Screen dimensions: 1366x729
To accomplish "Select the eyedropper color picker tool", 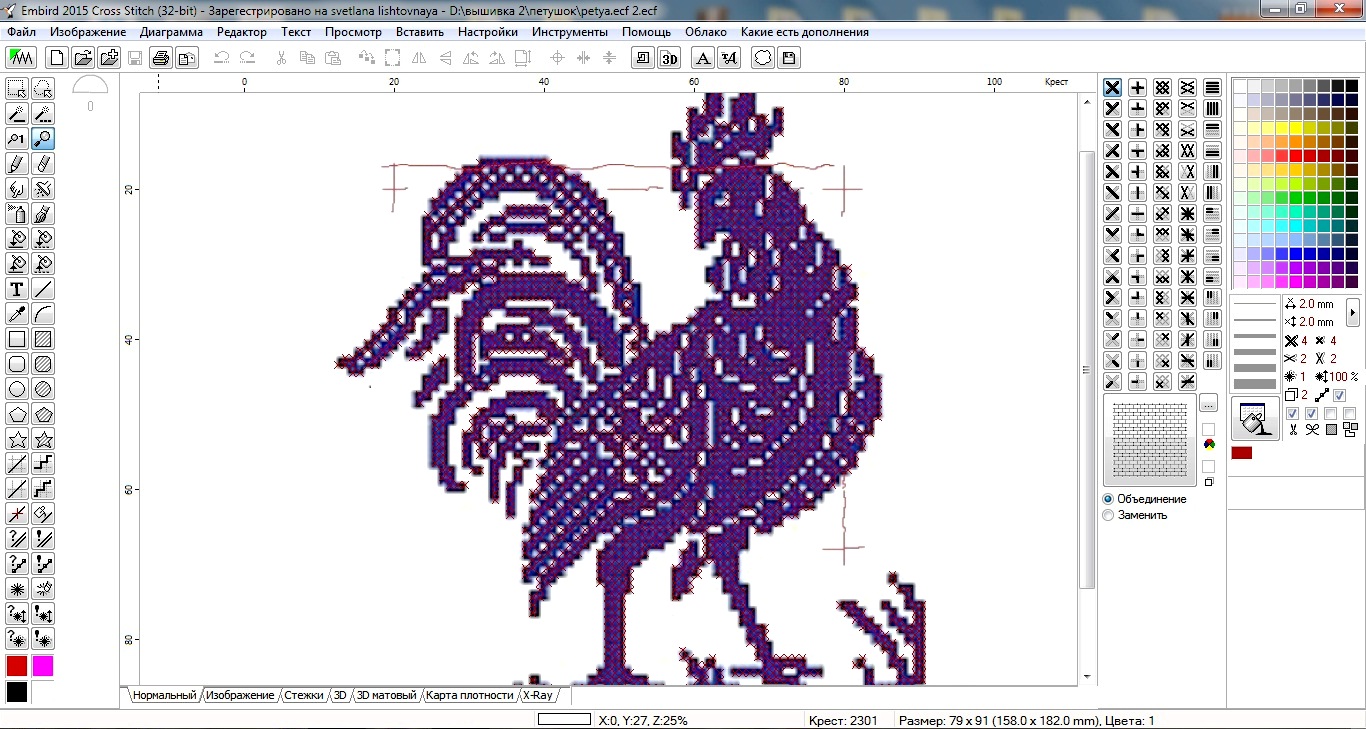I will pyautogui.click(x=17, y=314).
